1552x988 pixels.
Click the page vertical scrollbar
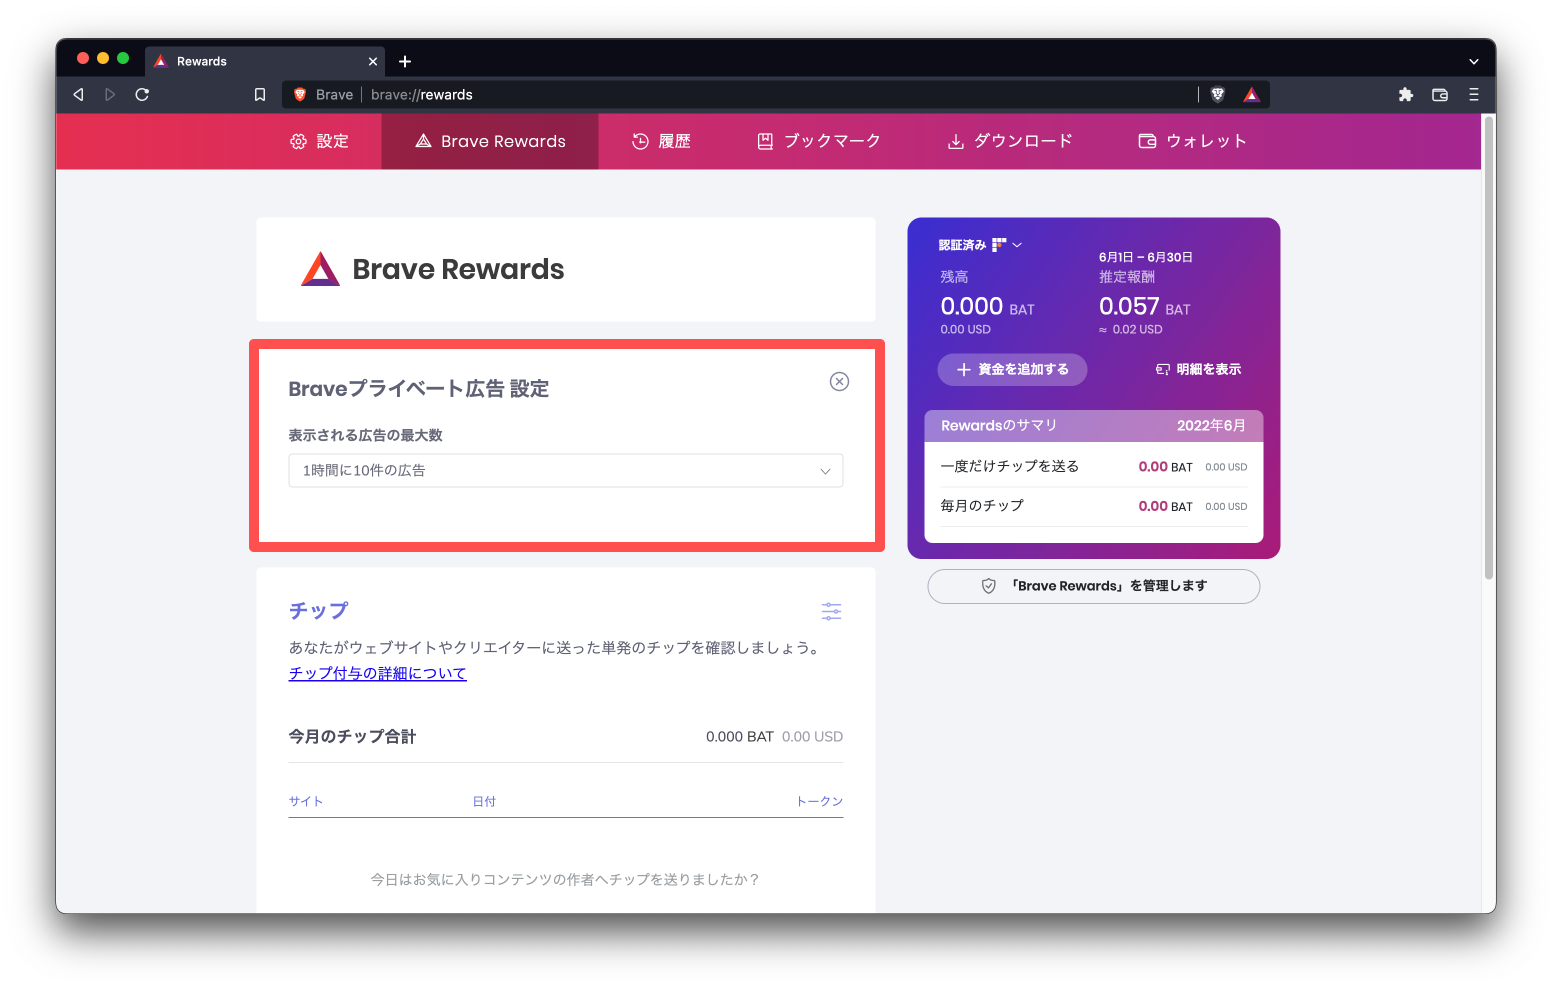(1488, 348)
